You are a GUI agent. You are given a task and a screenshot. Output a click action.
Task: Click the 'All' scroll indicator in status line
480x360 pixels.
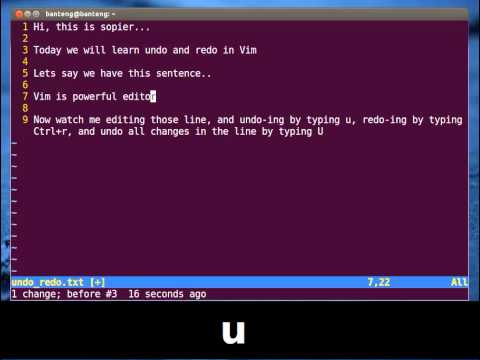459,282
